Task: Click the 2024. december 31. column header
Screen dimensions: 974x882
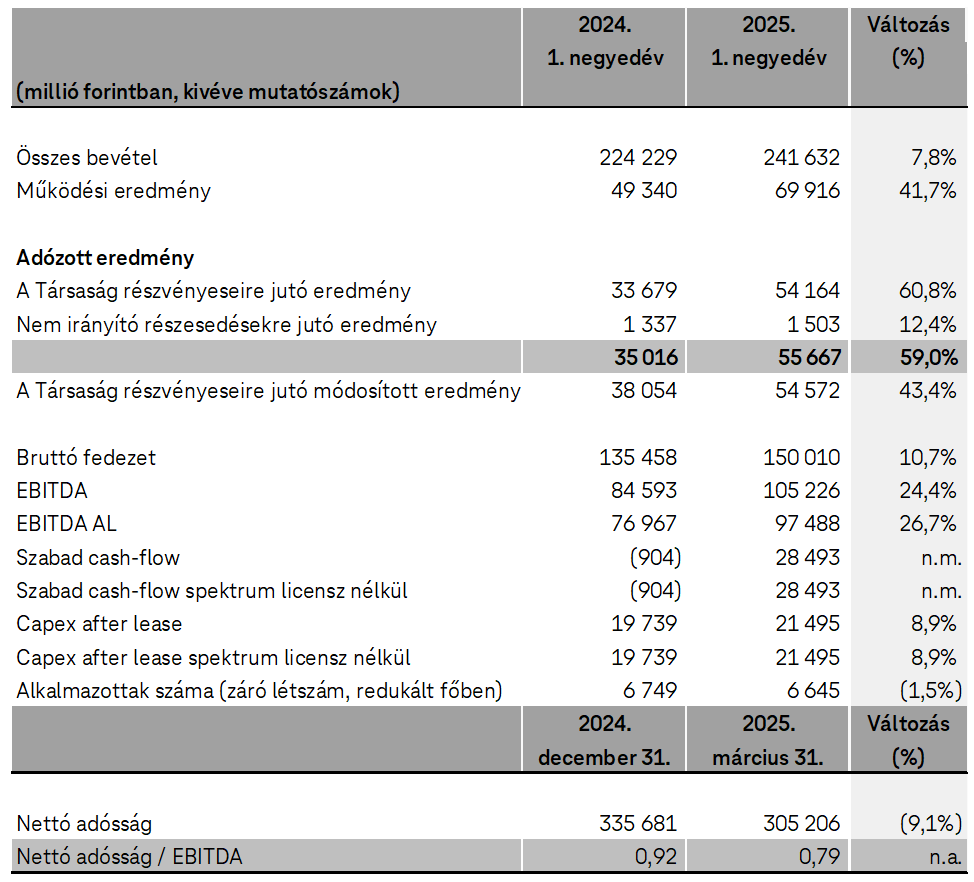Action: point(604,739)
